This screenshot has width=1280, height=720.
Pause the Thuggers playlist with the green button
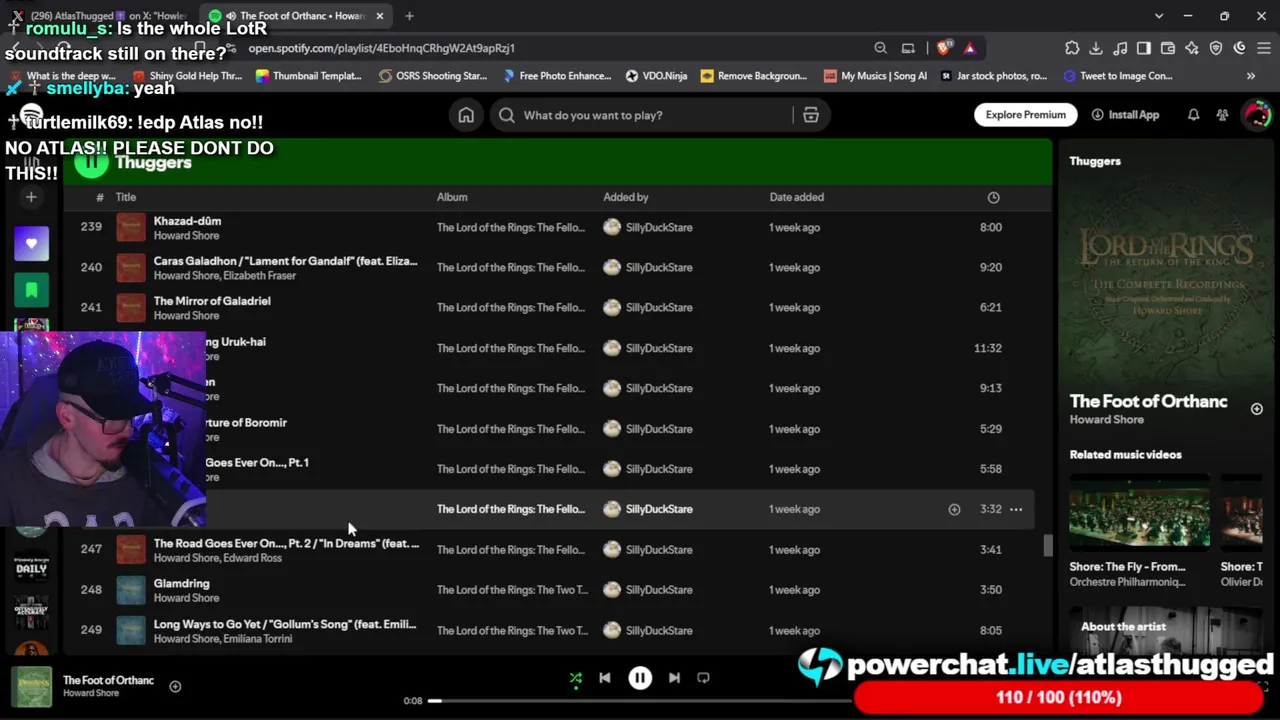pyautogui.click(x=91, y=160)
